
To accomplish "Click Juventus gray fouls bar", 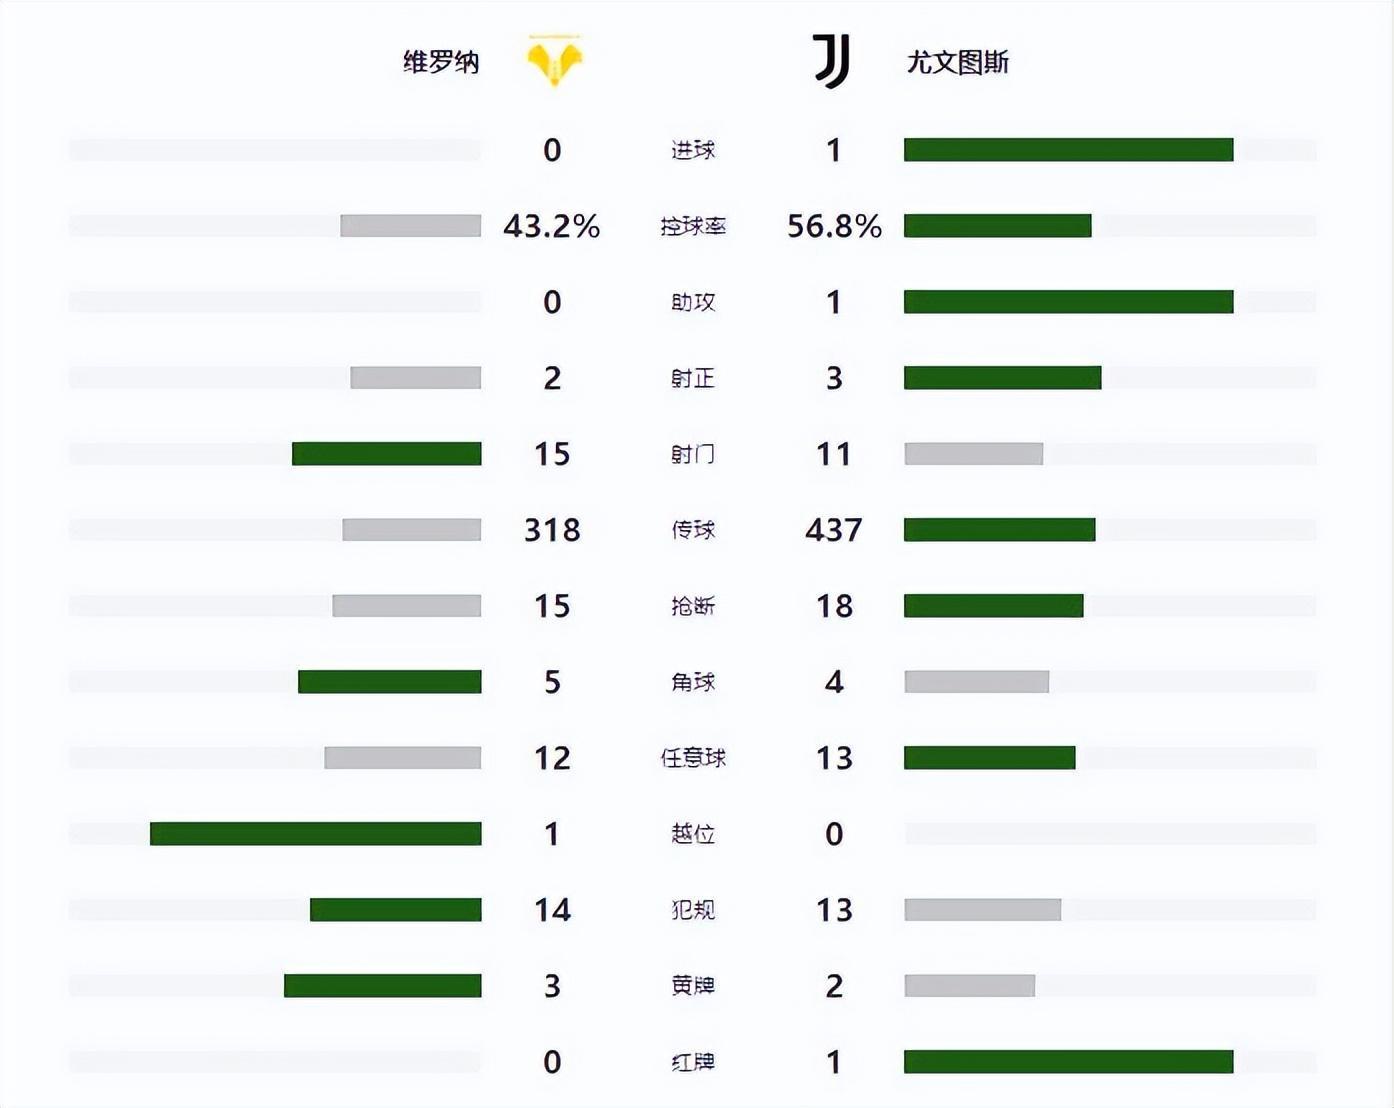I will click(982, 910).
